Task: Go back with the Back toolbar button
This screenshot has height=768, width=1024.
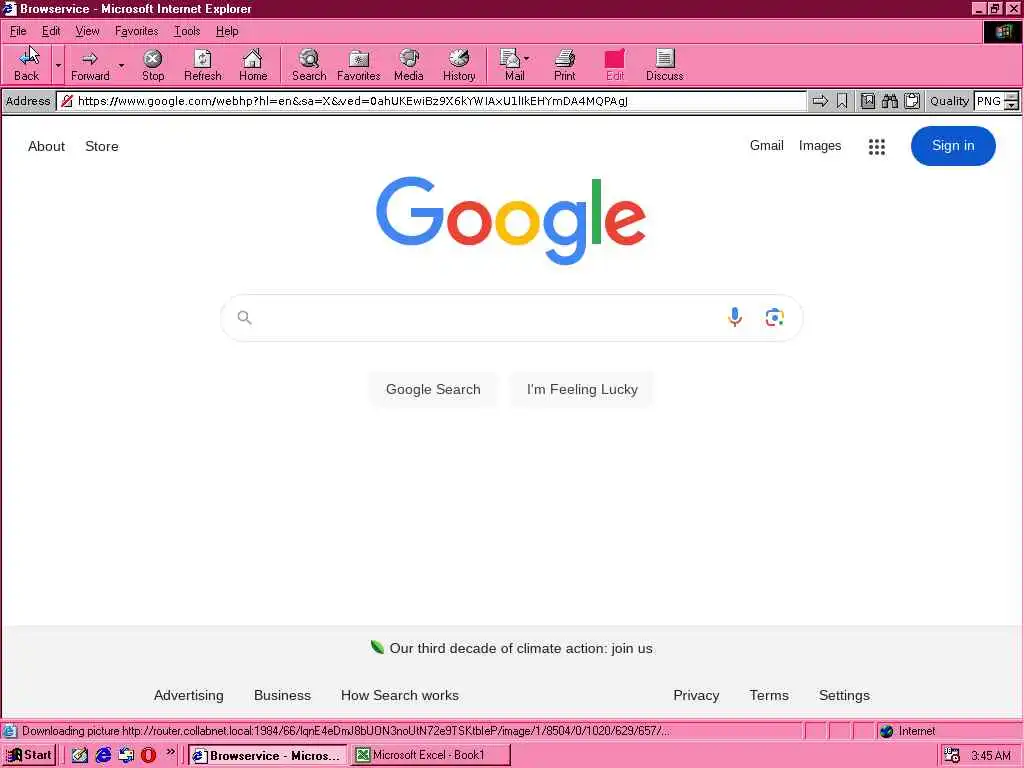Action: pos(27,65)
